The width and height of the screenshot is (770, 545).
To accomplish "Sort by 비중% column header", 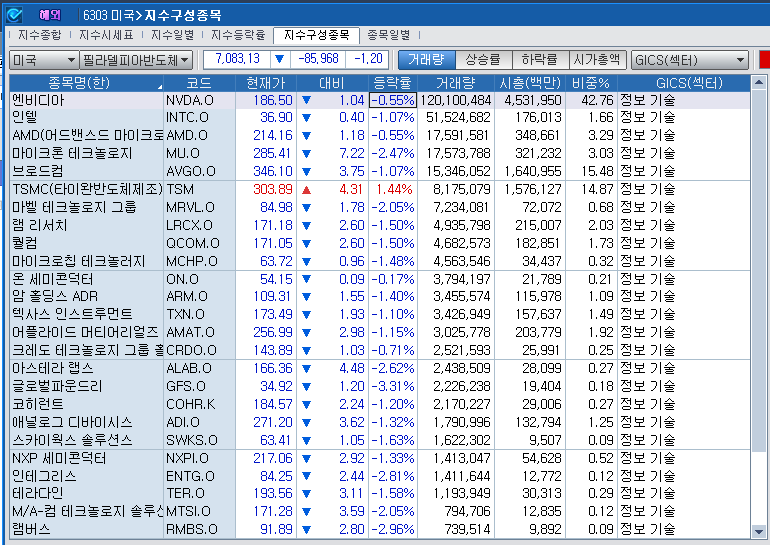I will coord(591,83).
